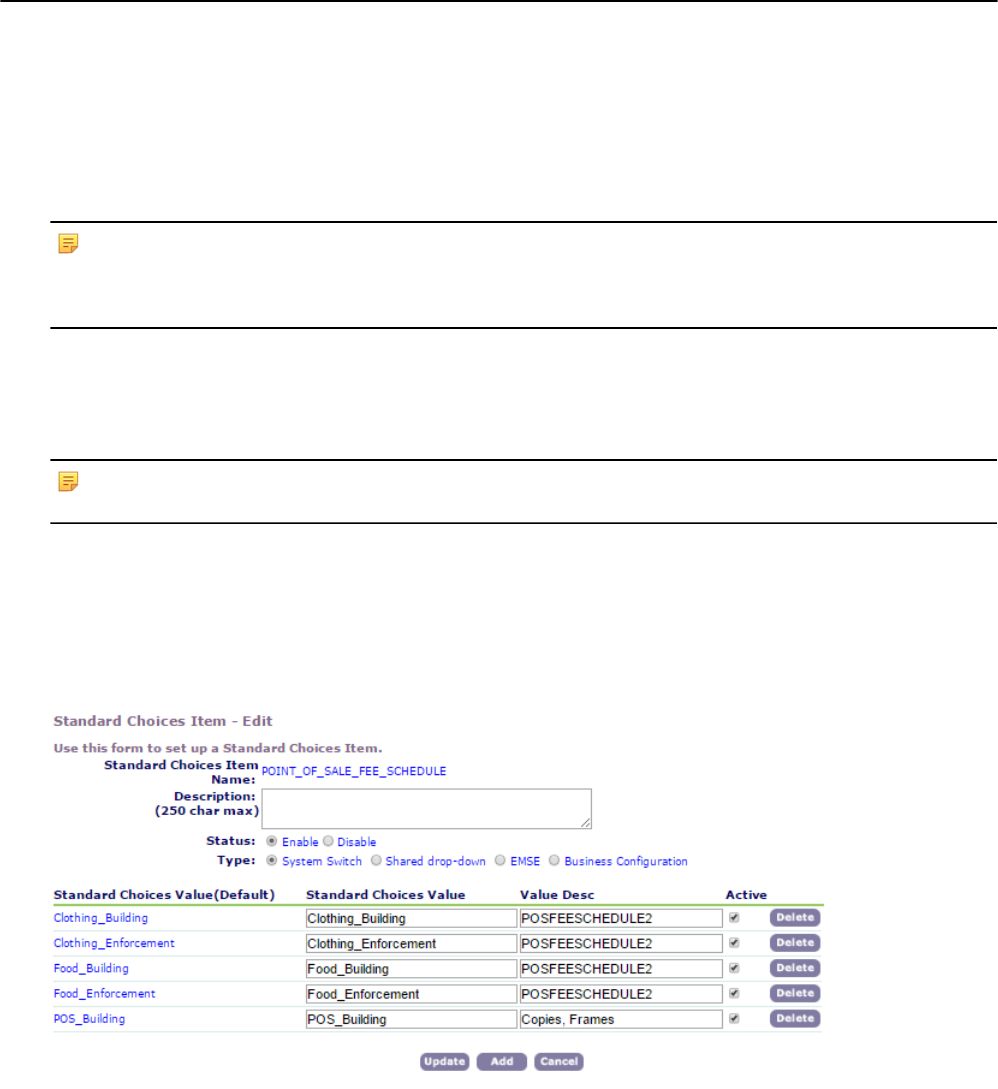
Task: Toggle Active checkbox for POS_Building row
Action: 734,1018
